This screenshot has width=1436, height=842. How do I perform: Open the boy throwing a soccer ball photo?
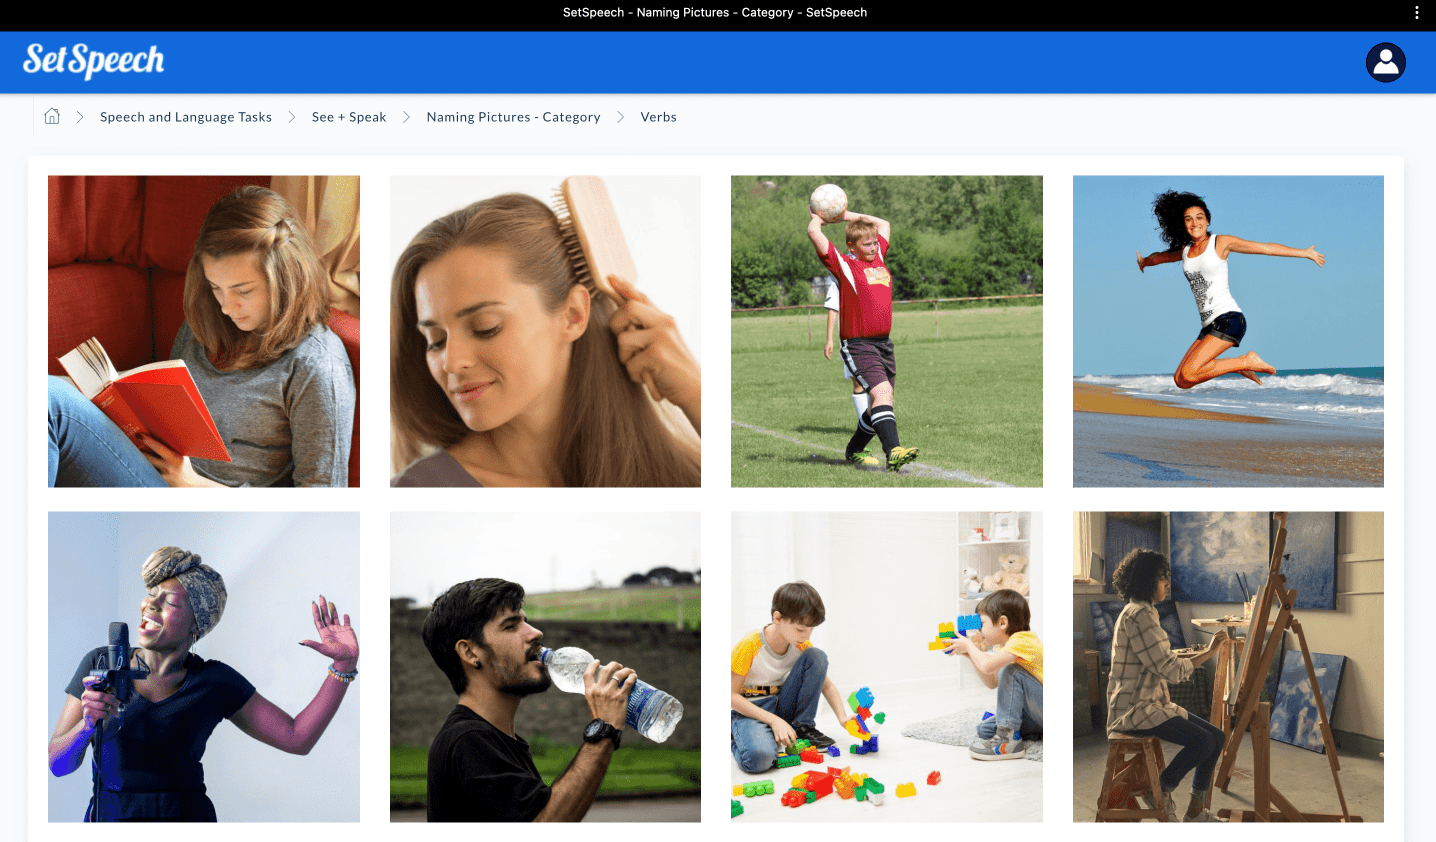tap(886, 331)
